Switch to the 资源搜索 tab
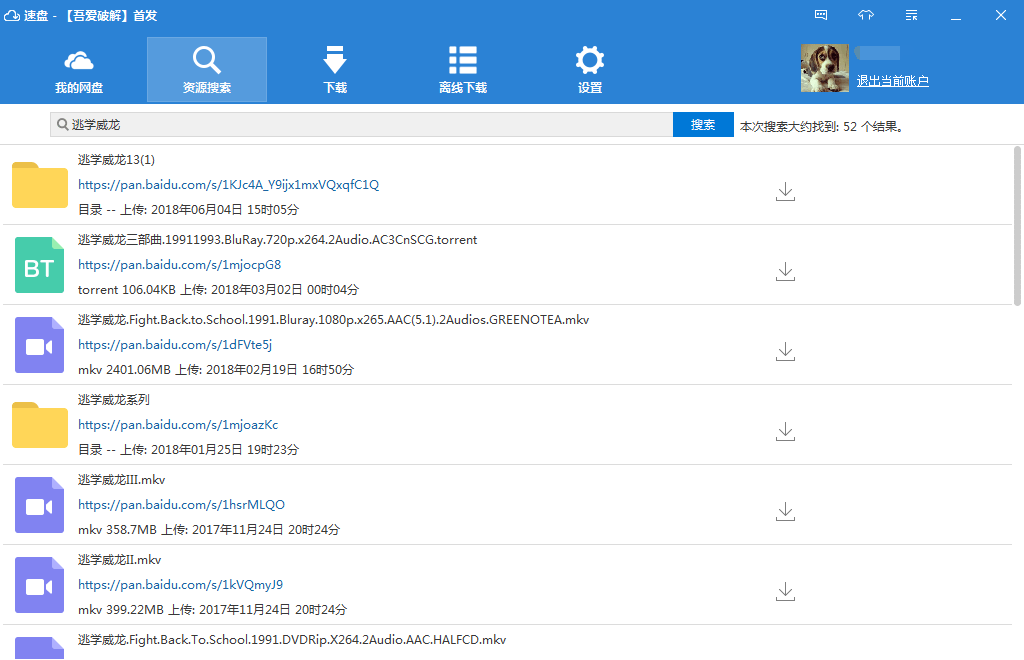Screen dimensions: 1024x660 click(x=207, y=70)
